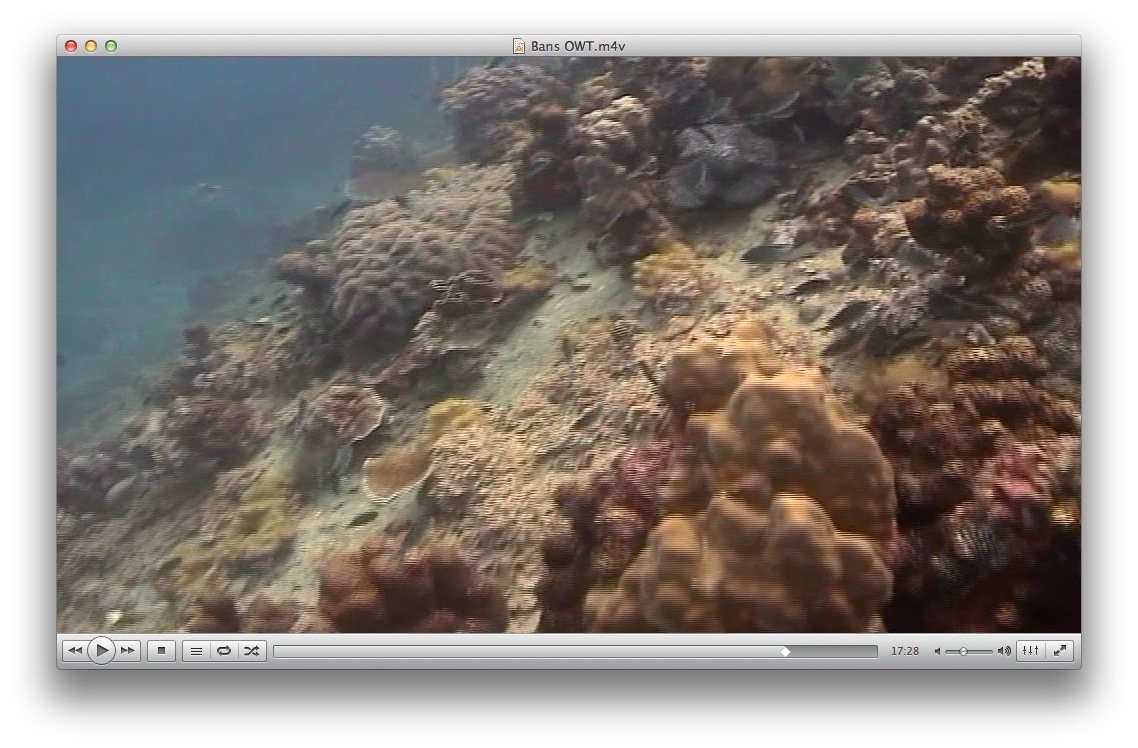Toggle shuffle playback

click(251, 651)
